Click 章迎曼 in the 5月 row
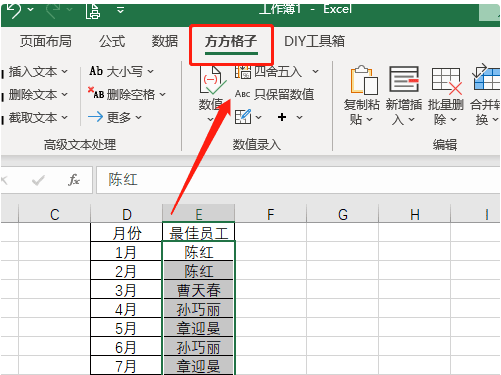 pos(199,327)
